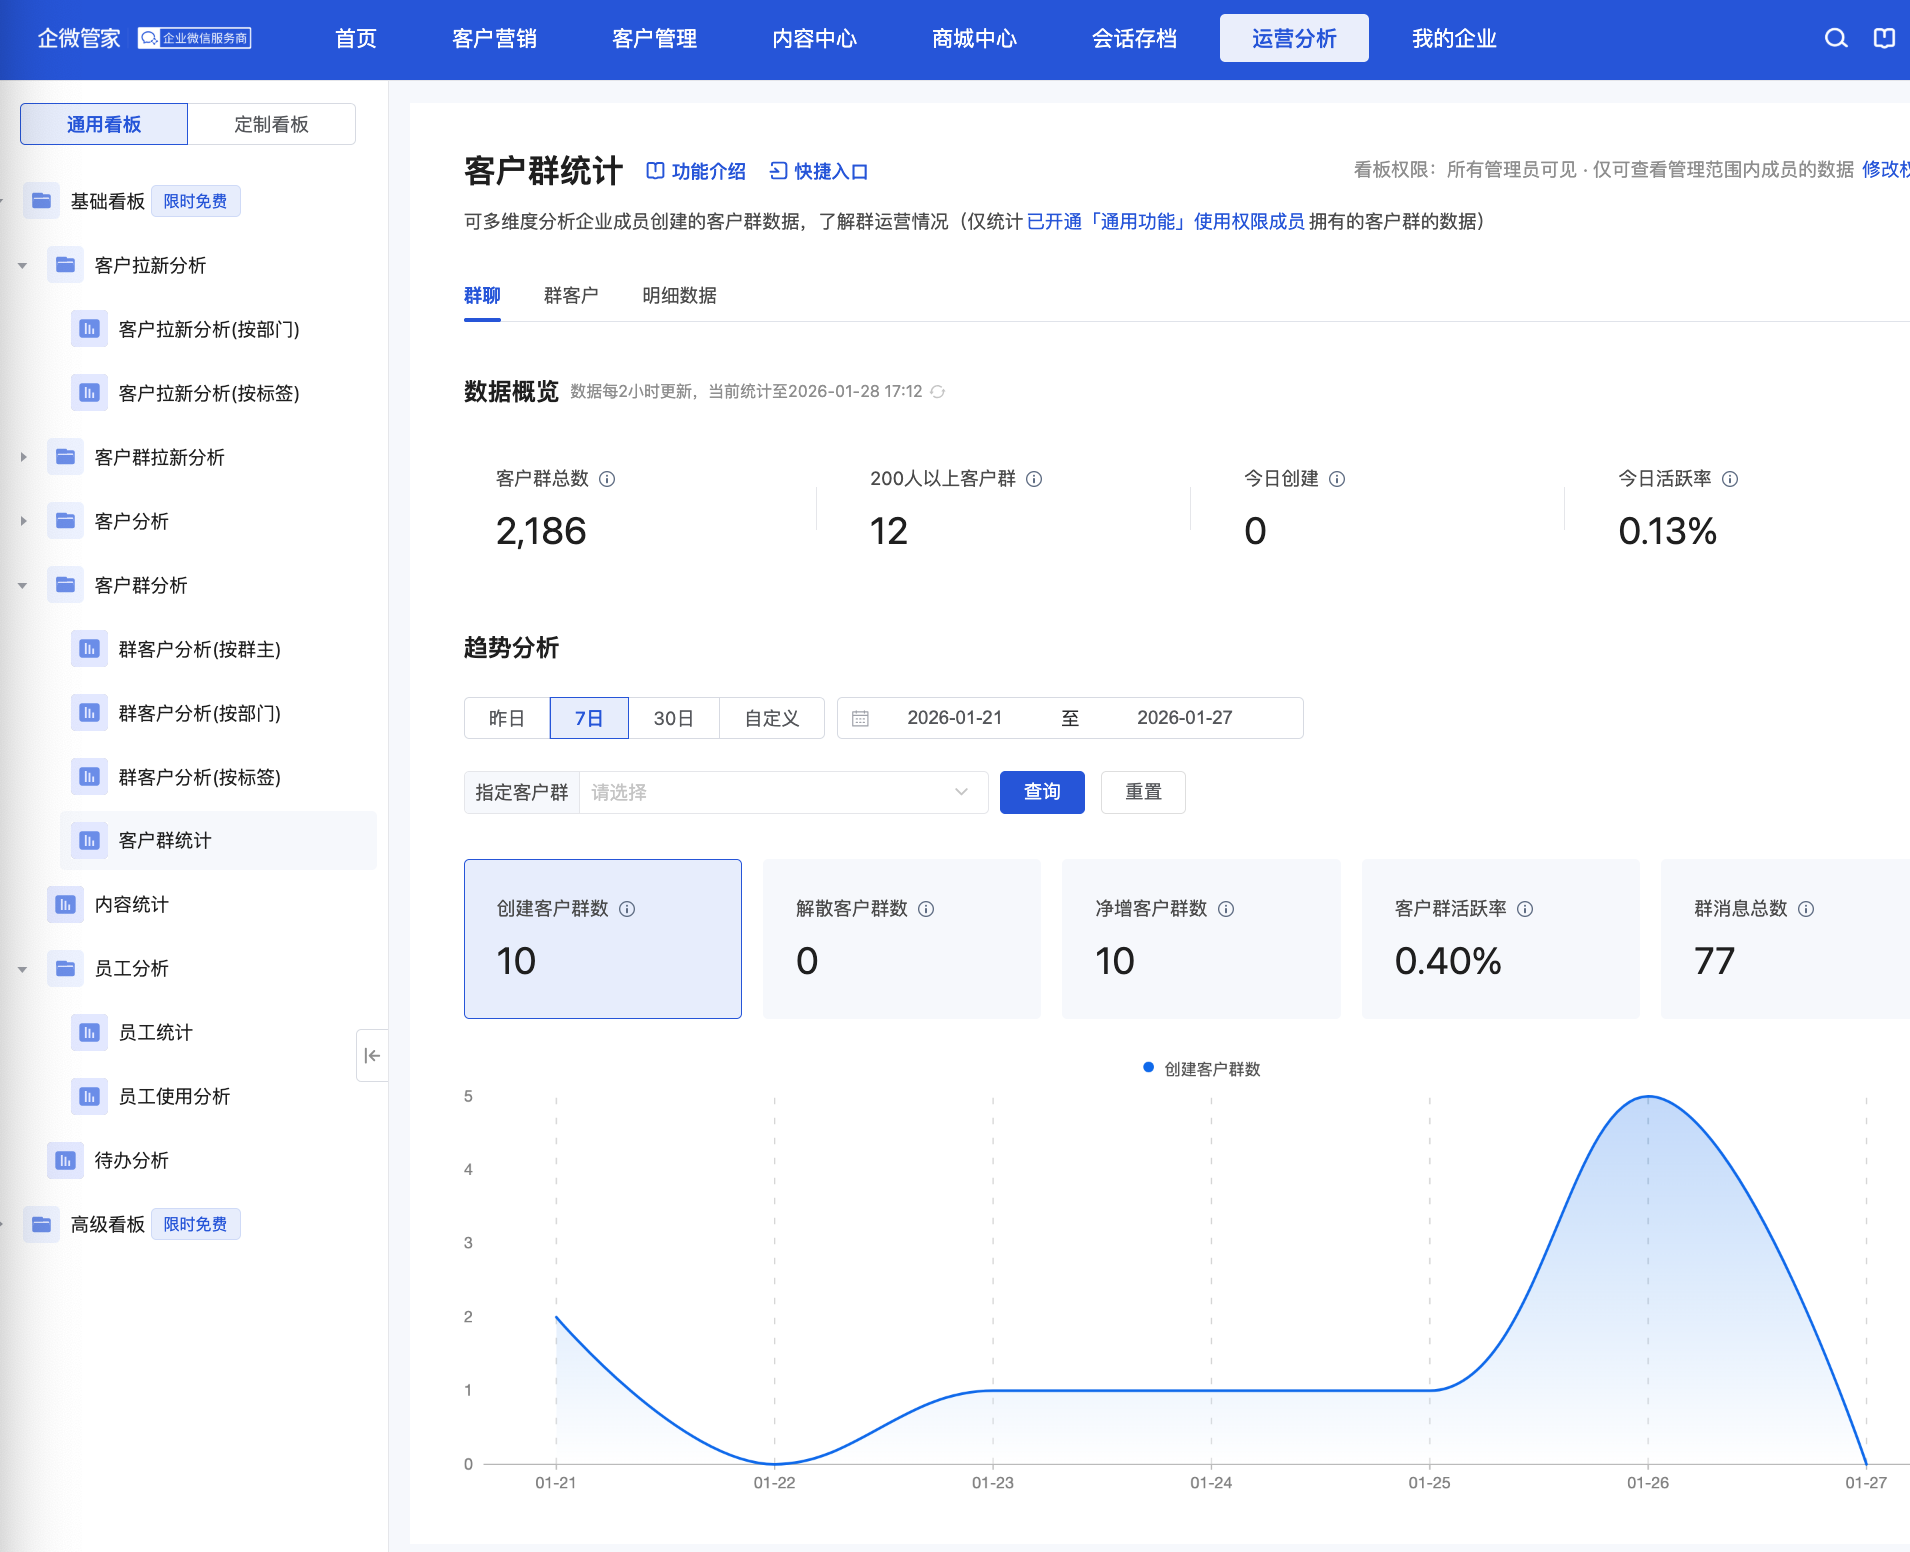1910x1552 pixels.
Task: Open the 功能介绍 link
Action: tap(696, 171)
